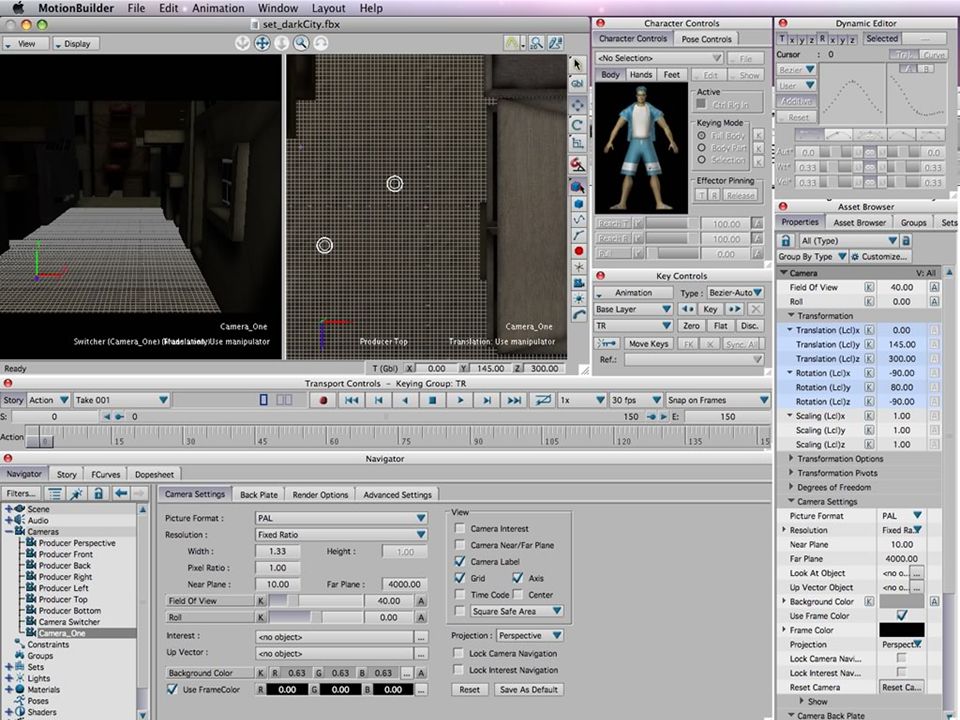Click the key icon left of Move Keys
This screenshot has height=720, width=960.
pyautogui.click(x=607, y=343)
